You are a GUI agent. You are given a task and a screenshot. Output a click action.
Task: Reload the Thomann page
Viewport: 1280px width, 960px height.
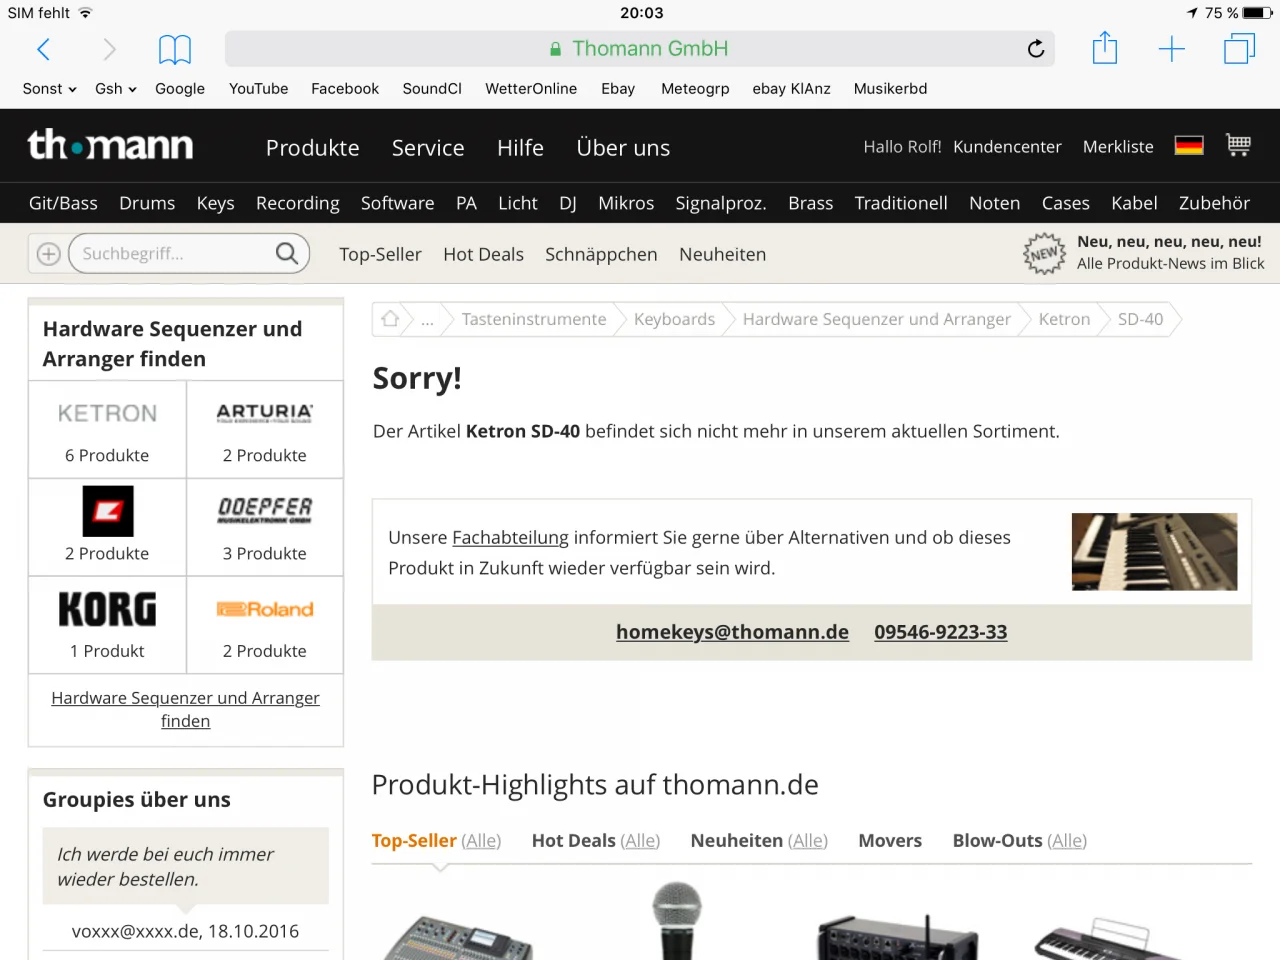(1036, 48)
